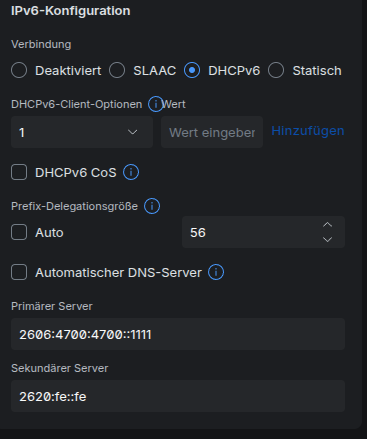Select the Deaktiviert radio button
The width and height of the screenshot is (367, 439).
(19, 70)
